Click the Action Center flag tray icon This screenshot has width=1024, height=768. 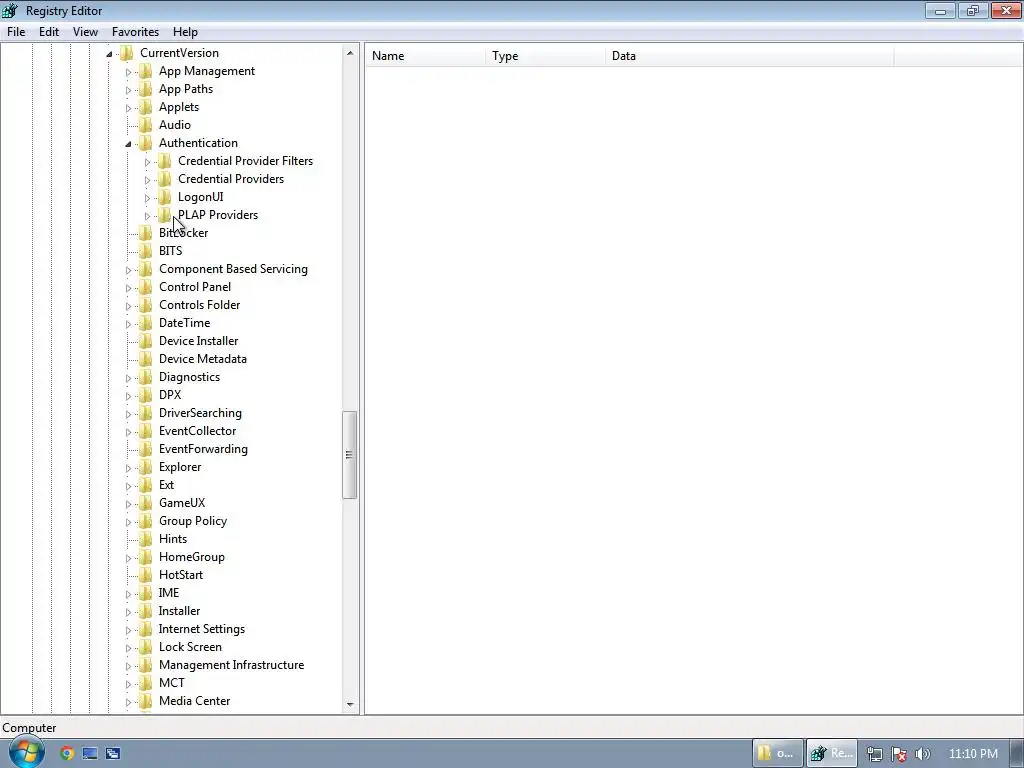pos(899,754)
